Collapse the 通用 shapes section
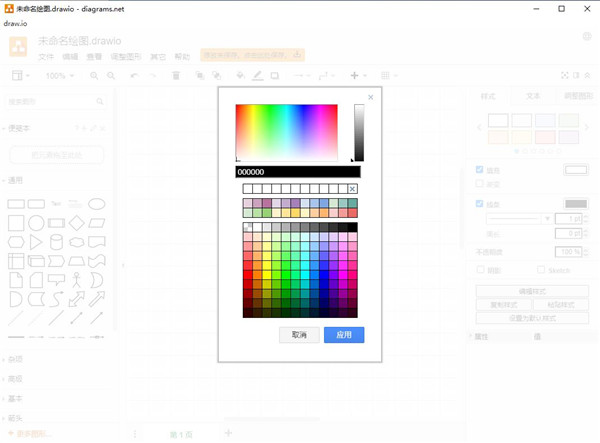 (16, 181)
